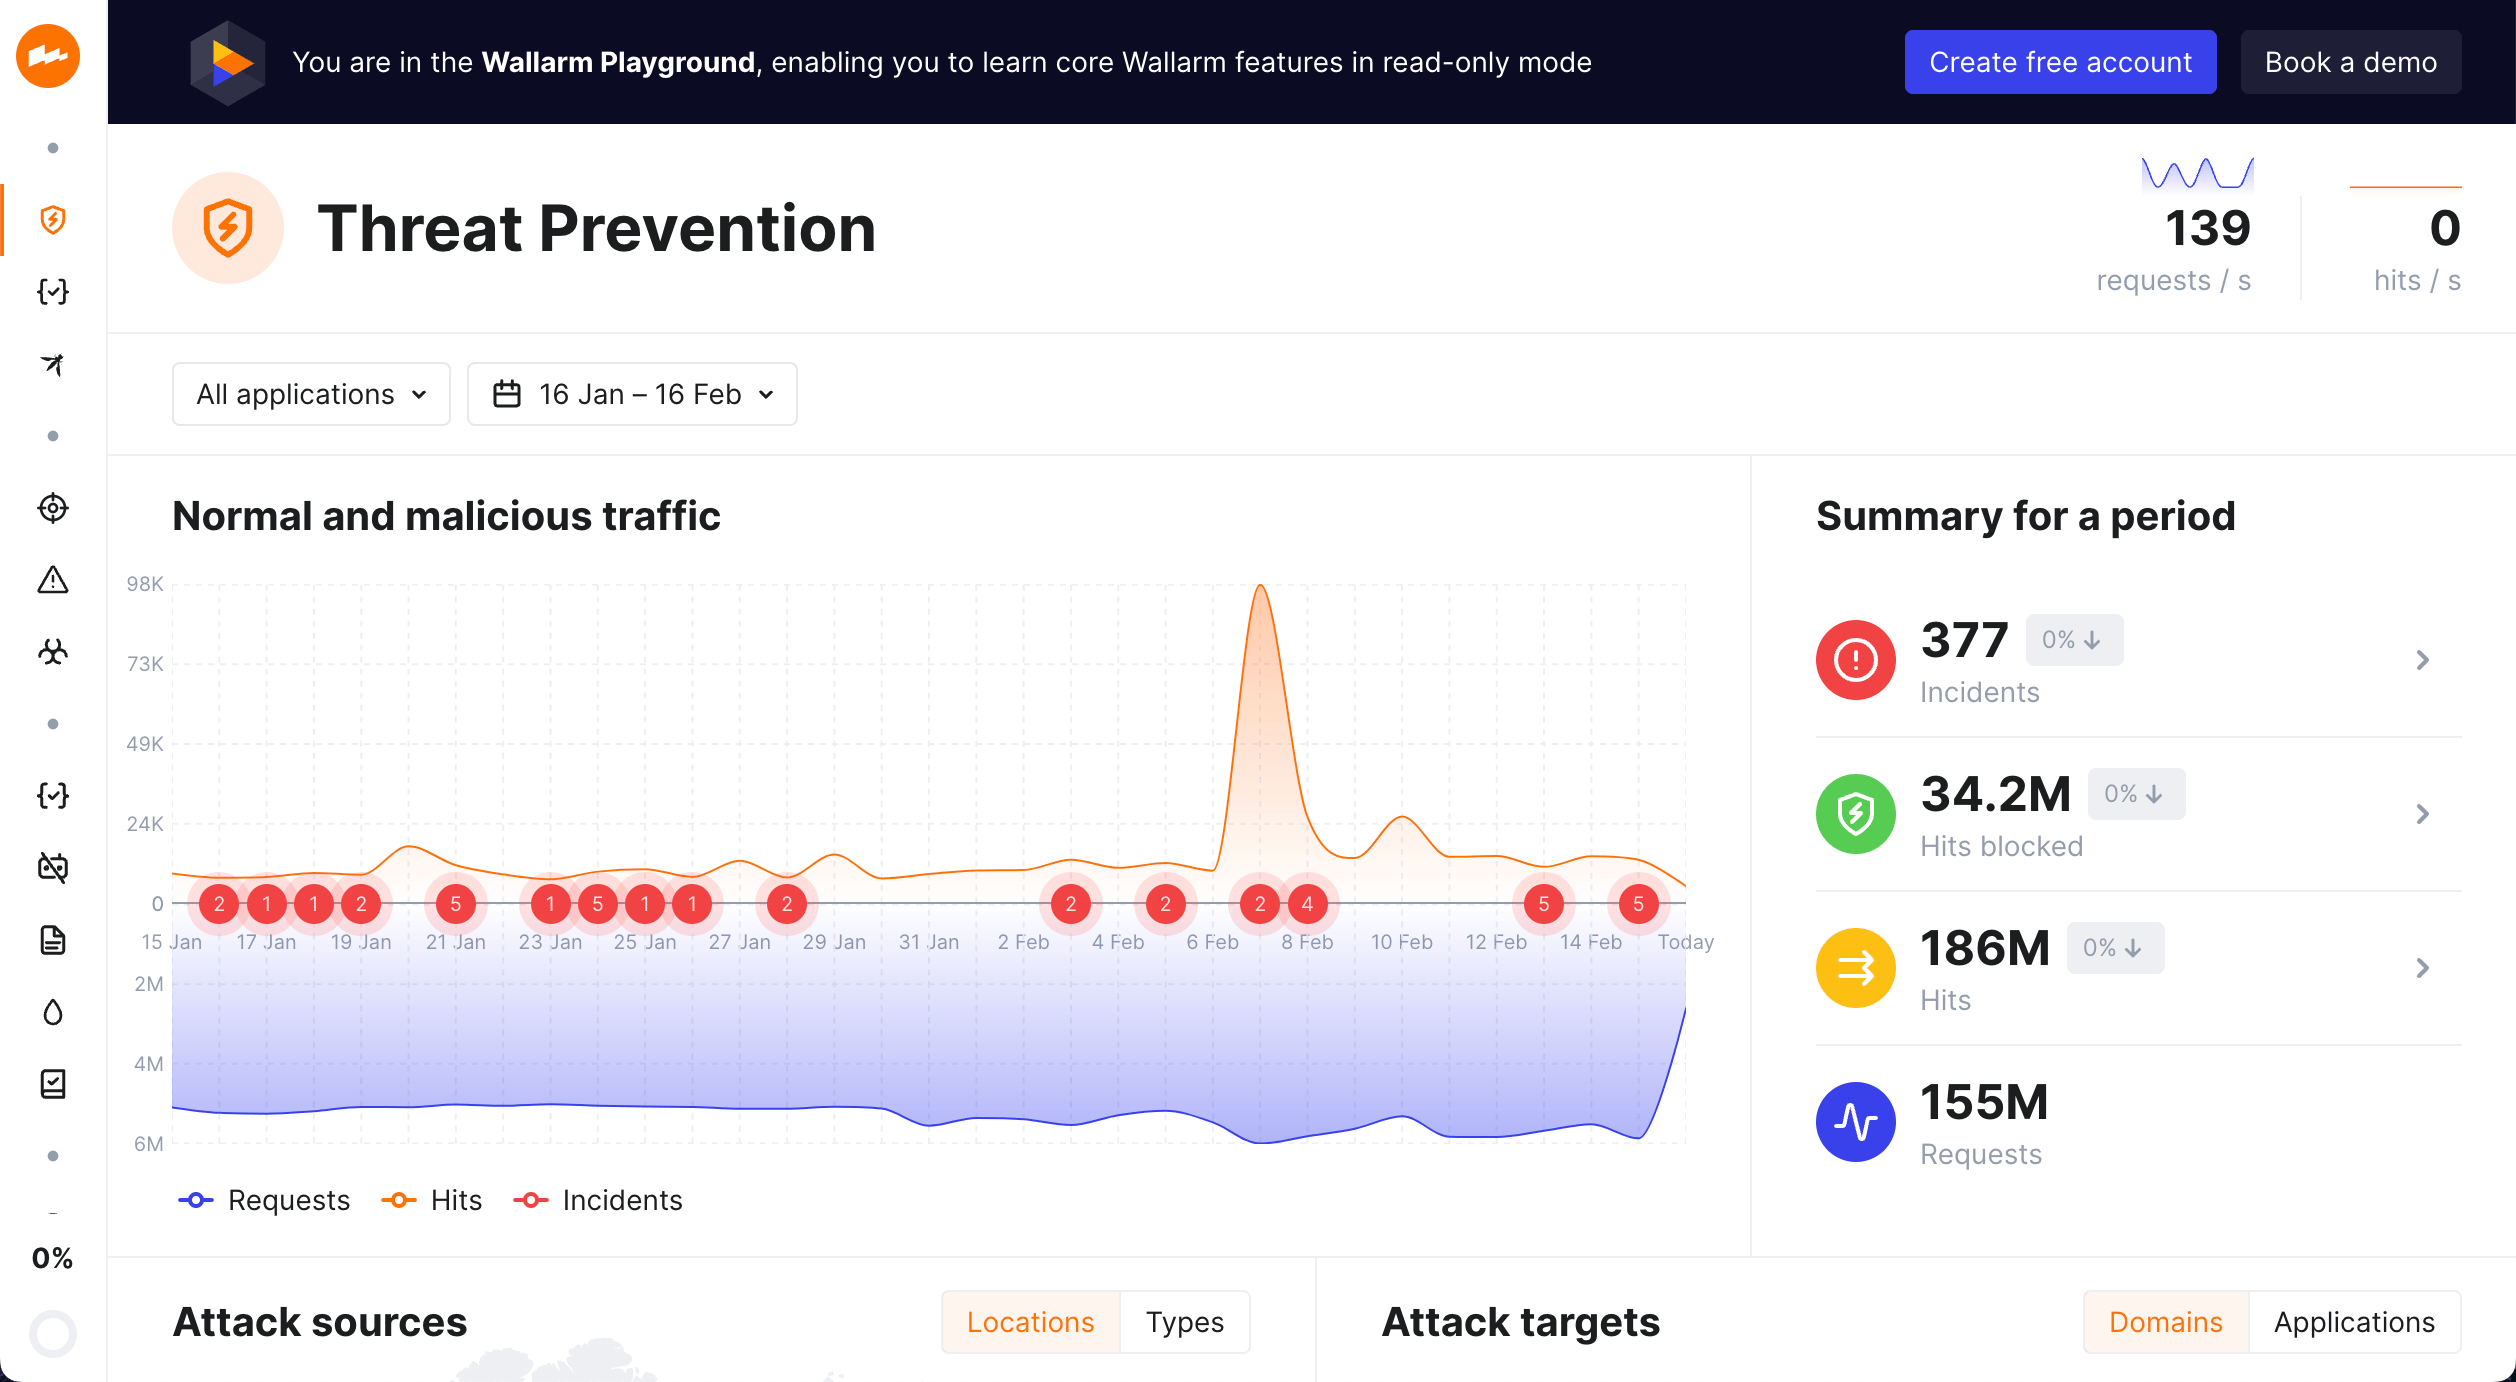Click the paper plane sidebar icon

coord(53,364)
